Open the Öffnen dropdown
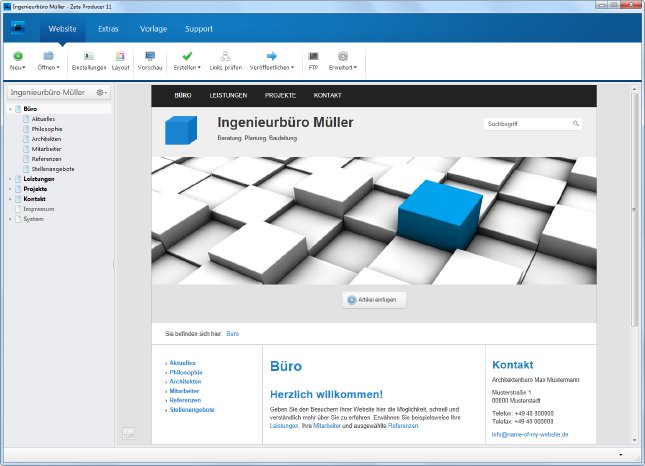Screen dimensions: 645x466 point(48,67)
